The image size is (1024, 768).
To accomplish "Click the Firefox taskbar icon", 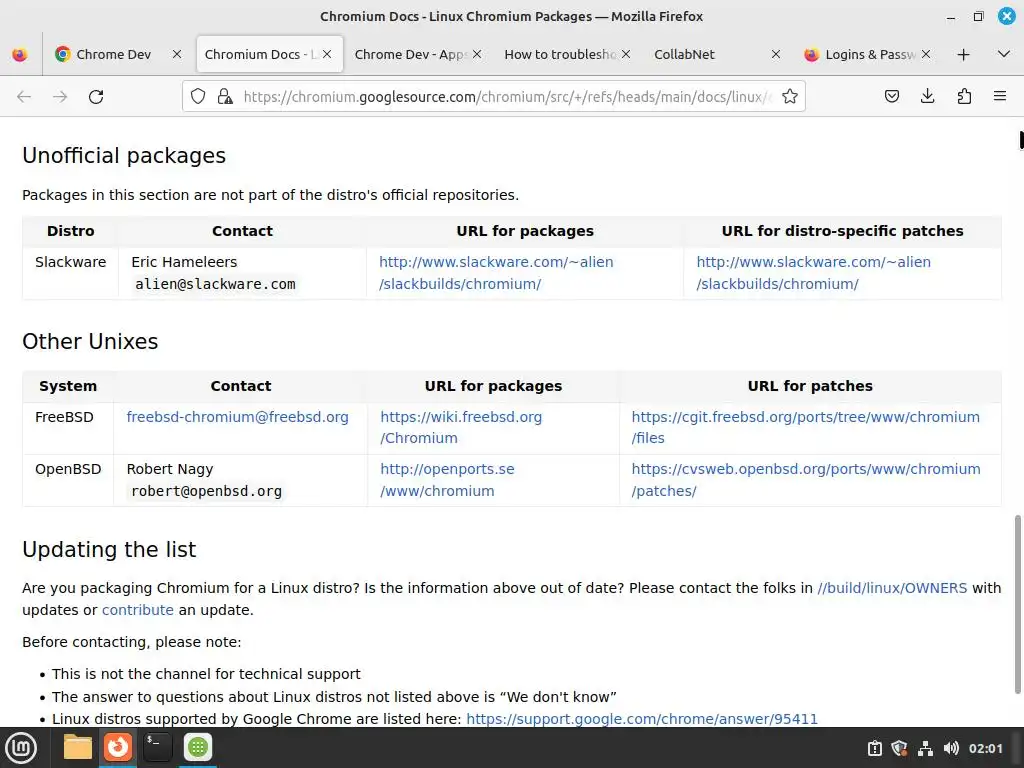I will (118, 747).
